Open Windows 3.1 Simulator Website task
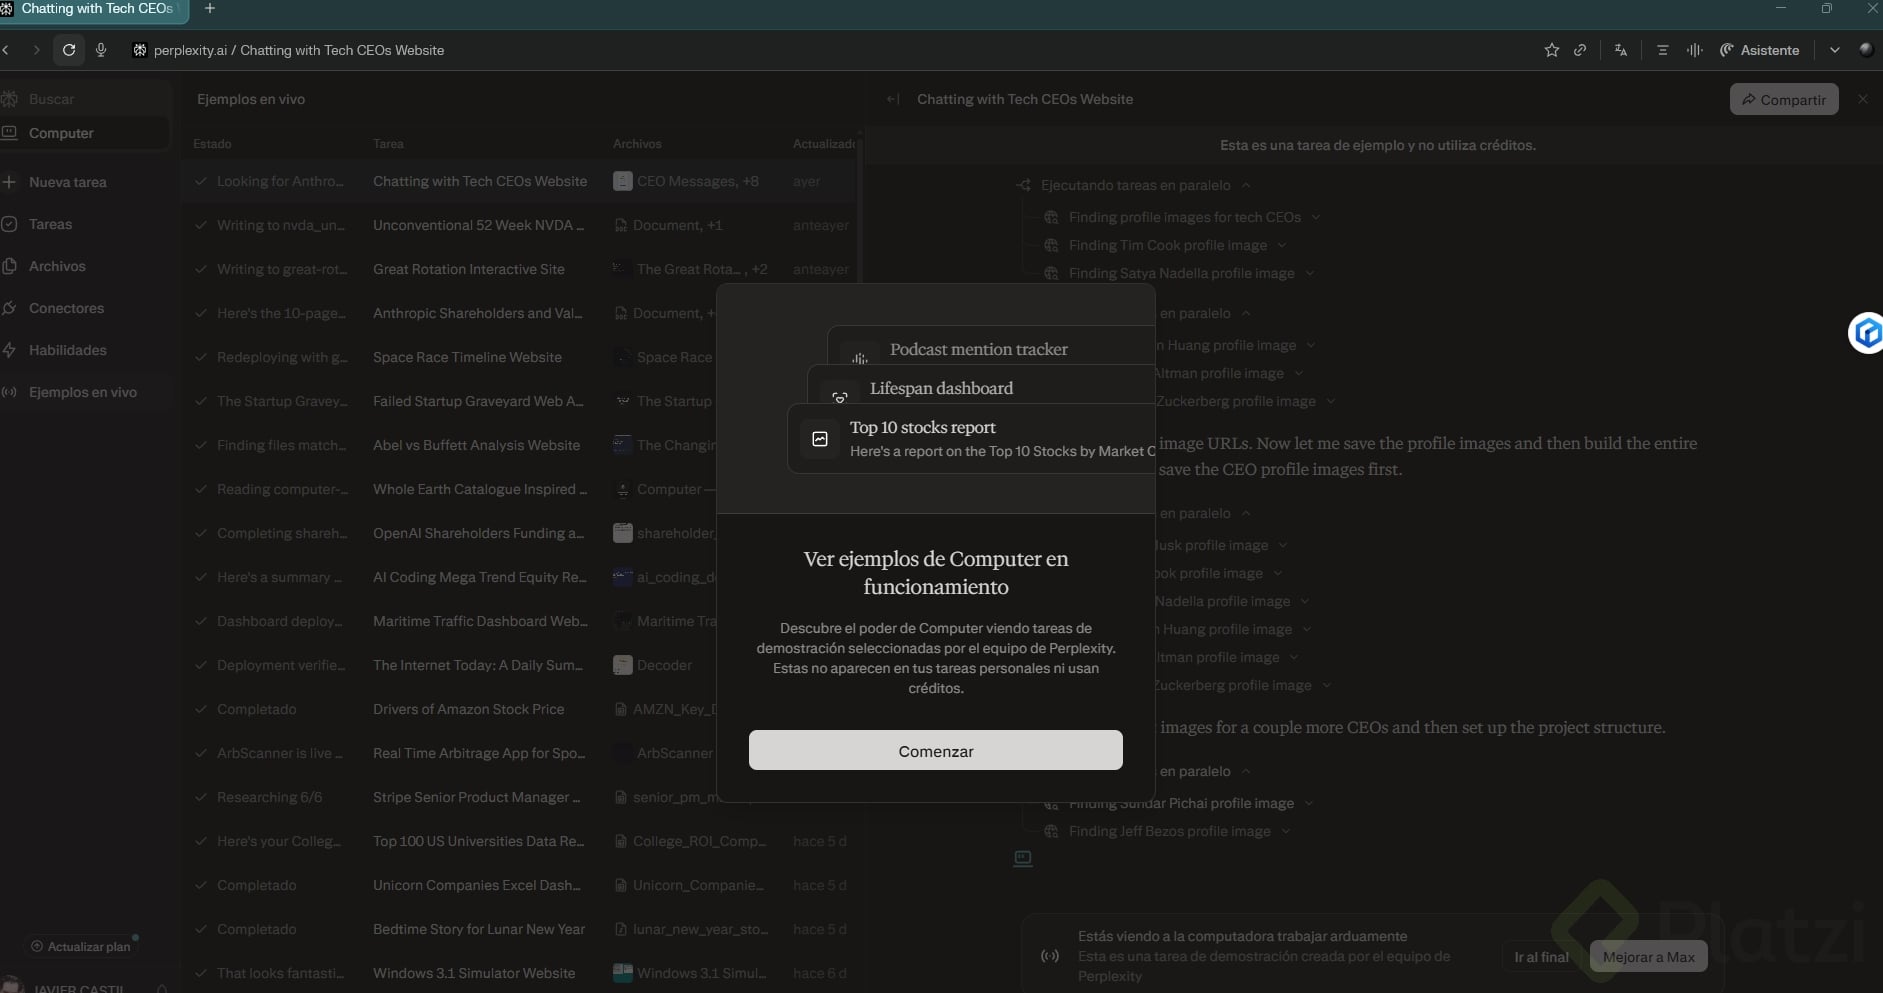Screen dimensions: 1883x993 click(520, 973)
